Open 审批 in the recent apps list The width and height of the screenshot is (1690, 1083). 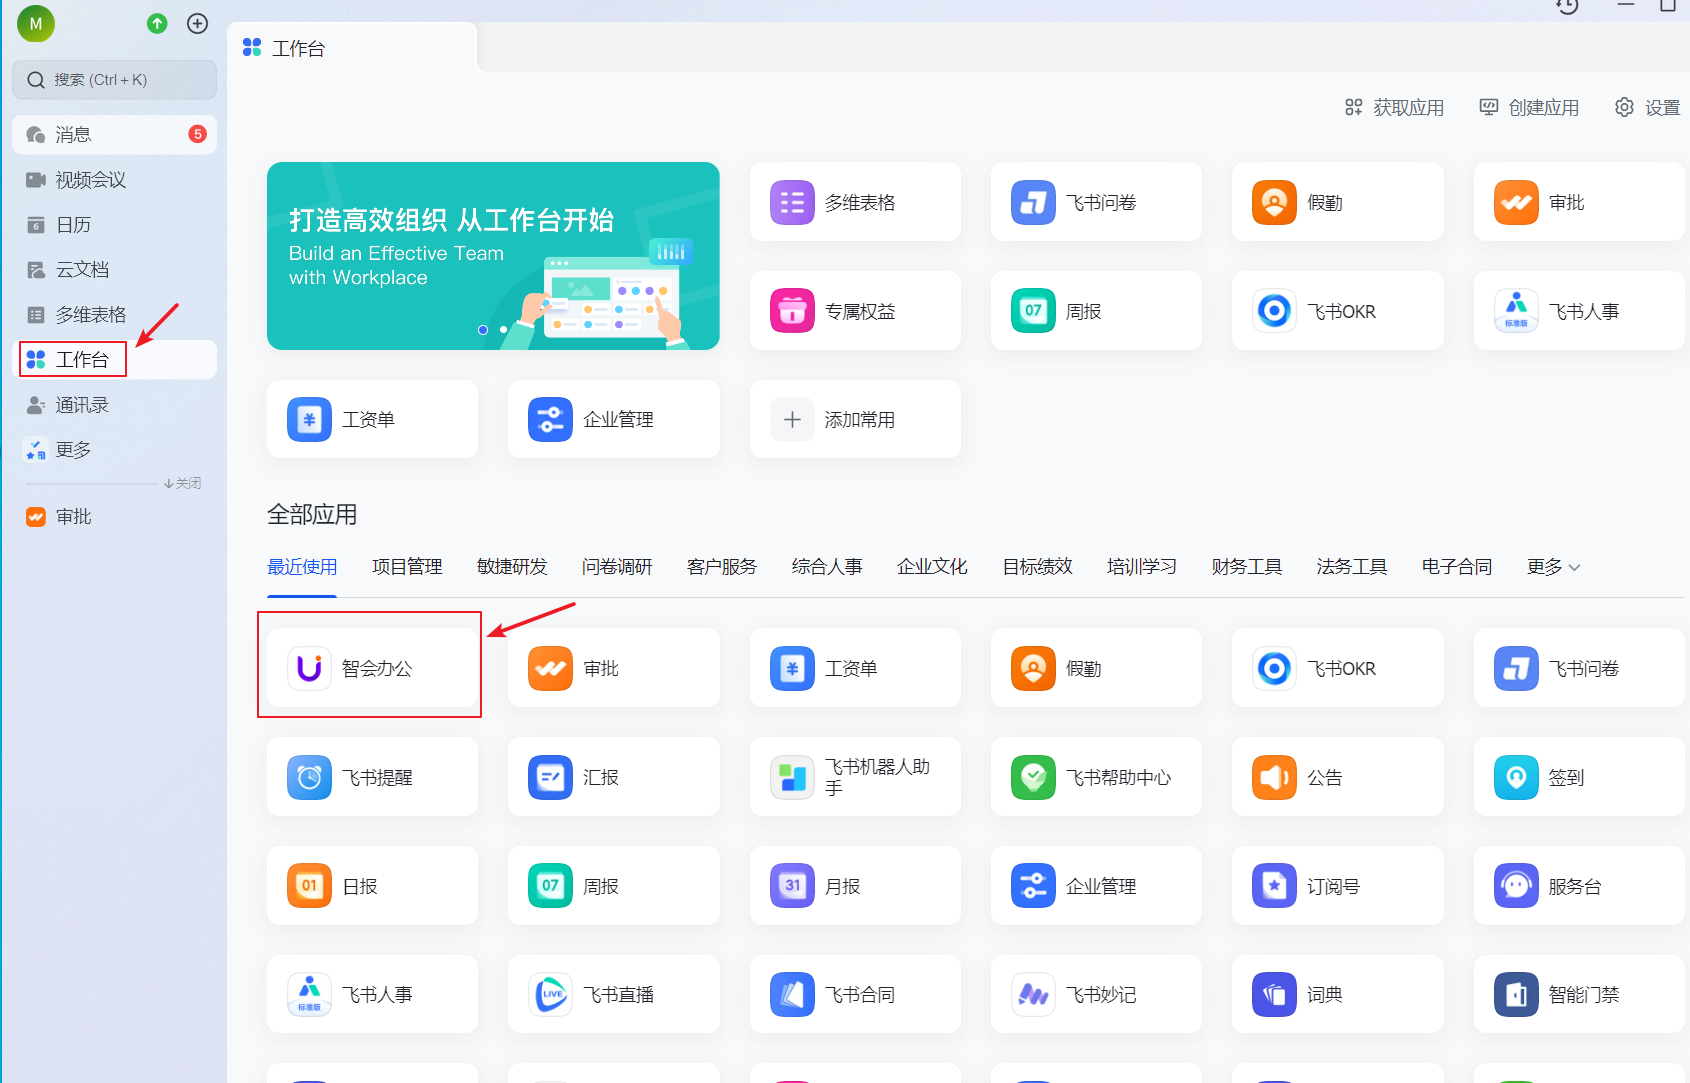613,668
